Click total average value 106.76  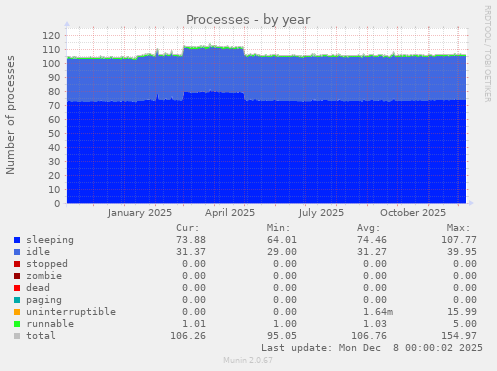(369, 336)
